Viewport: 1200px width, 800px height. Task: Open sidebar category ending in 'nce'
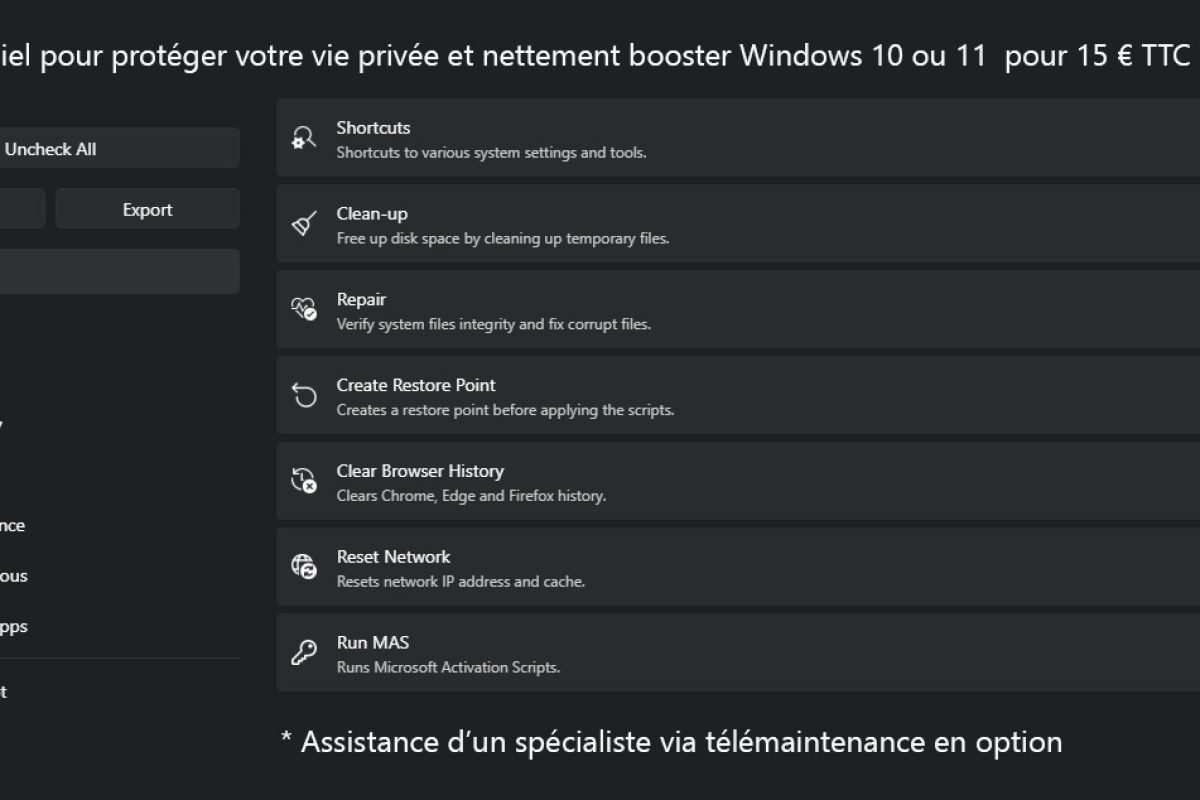click(13, 526)
